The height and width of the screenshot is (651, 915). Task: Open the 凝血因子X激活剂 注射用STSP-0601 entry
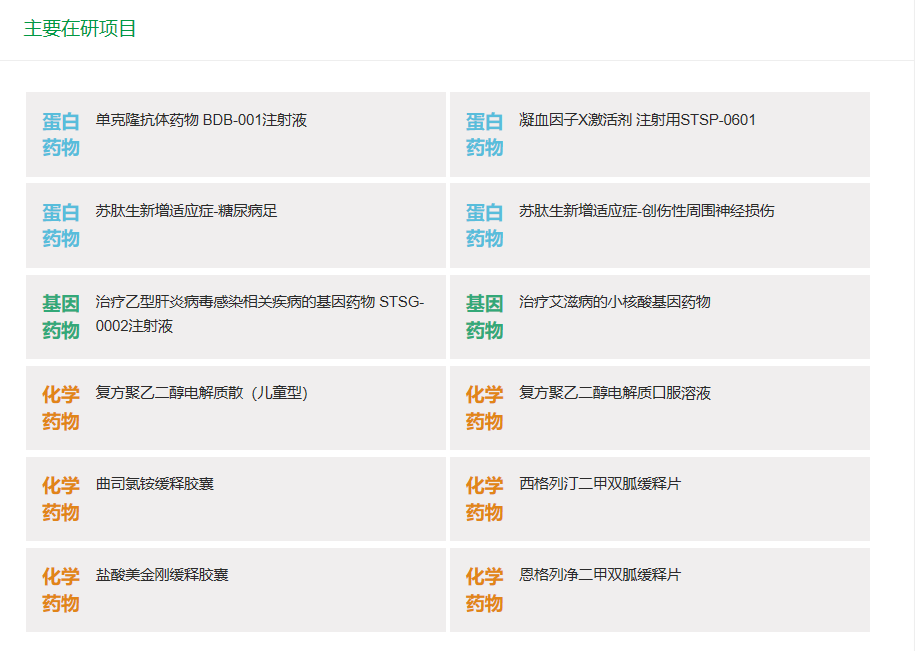[626, 119]
